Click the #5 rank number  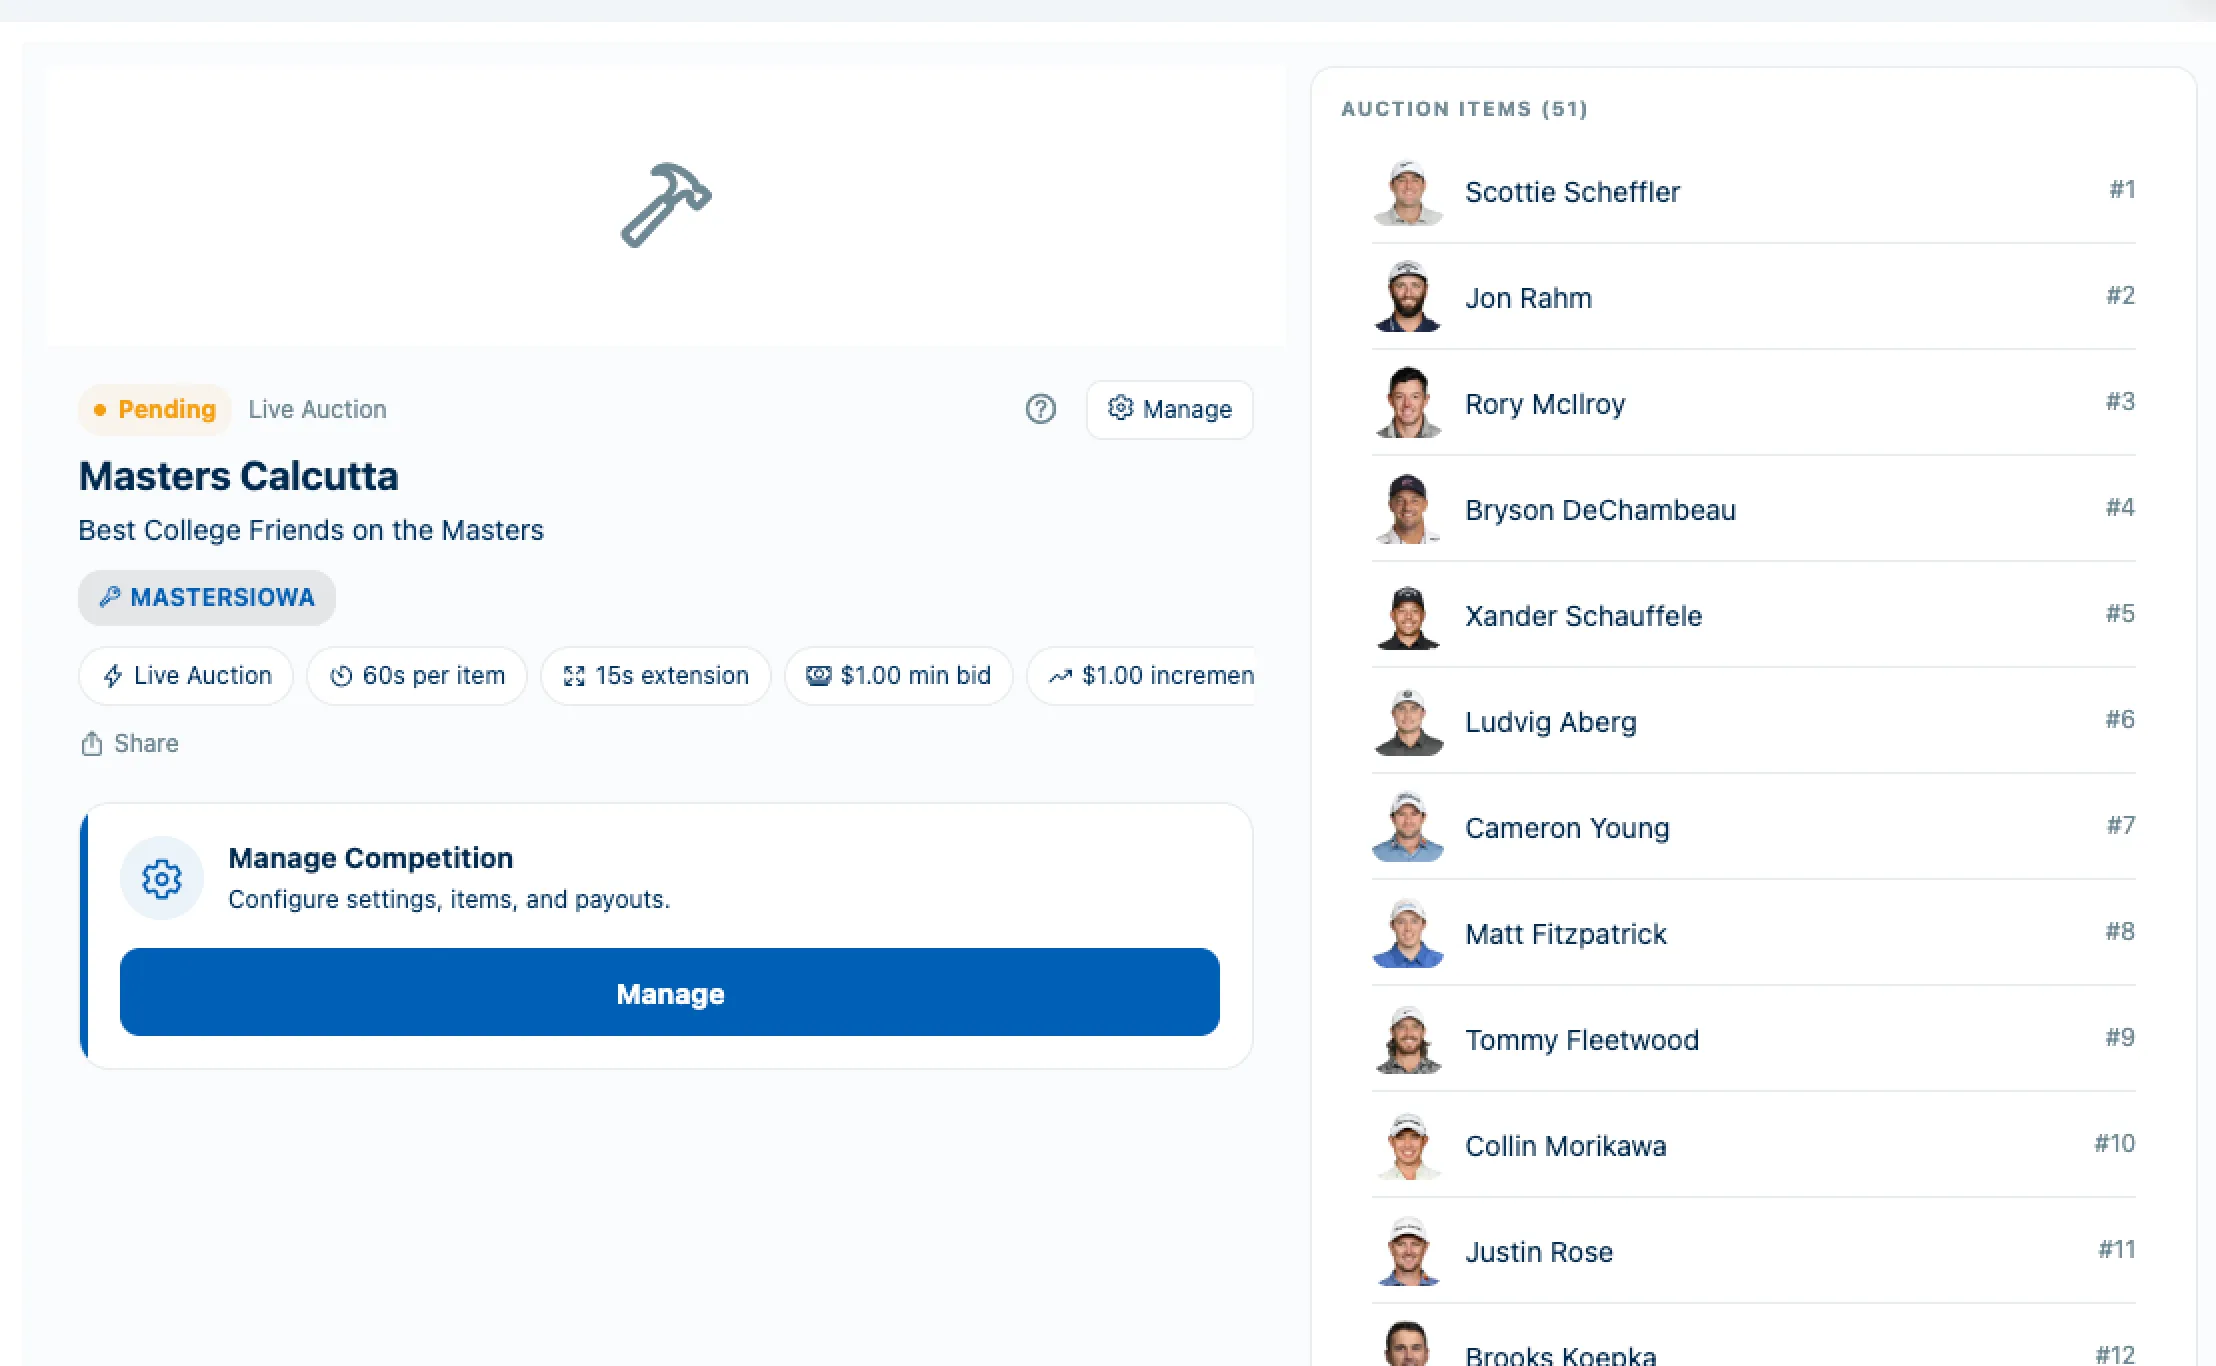[2120, 613]
